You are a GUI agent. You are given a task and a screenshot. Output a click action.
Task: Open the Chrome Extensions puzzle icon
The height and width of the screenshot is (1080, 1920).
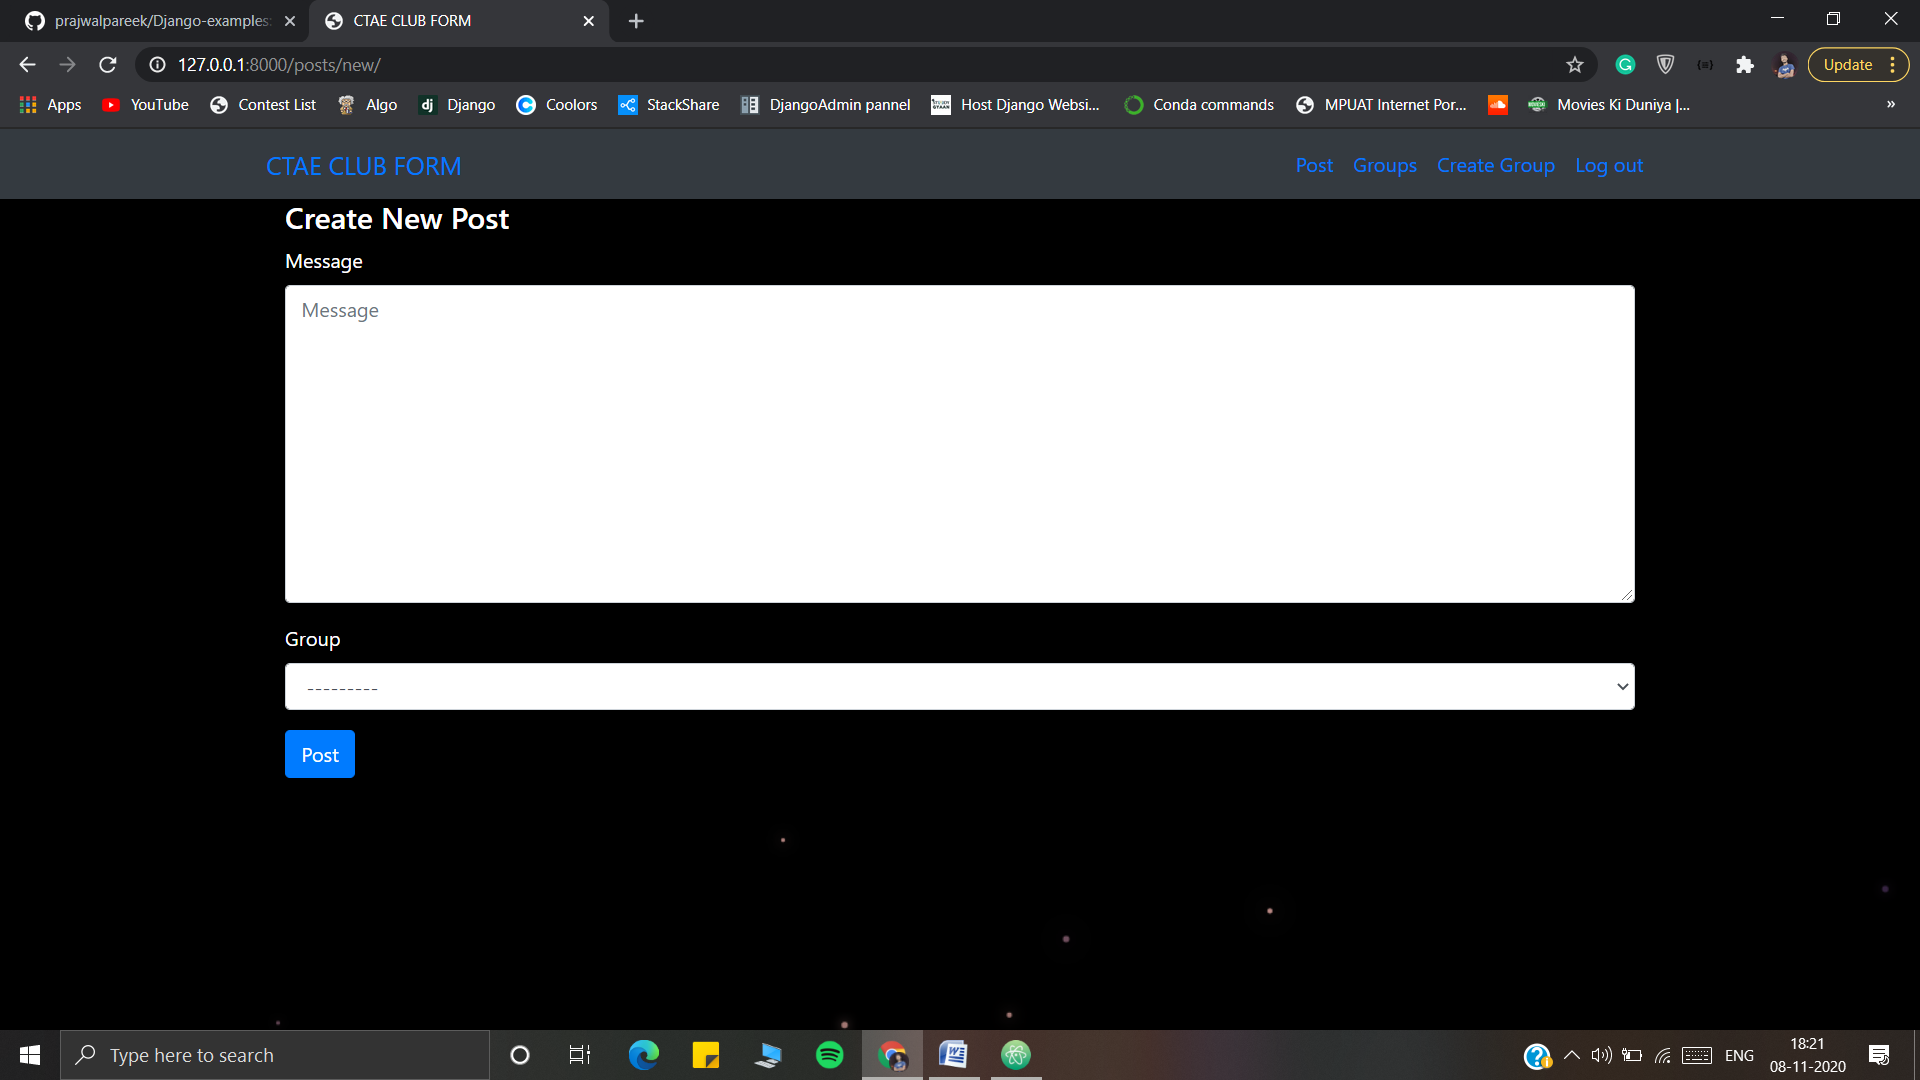1745,65
